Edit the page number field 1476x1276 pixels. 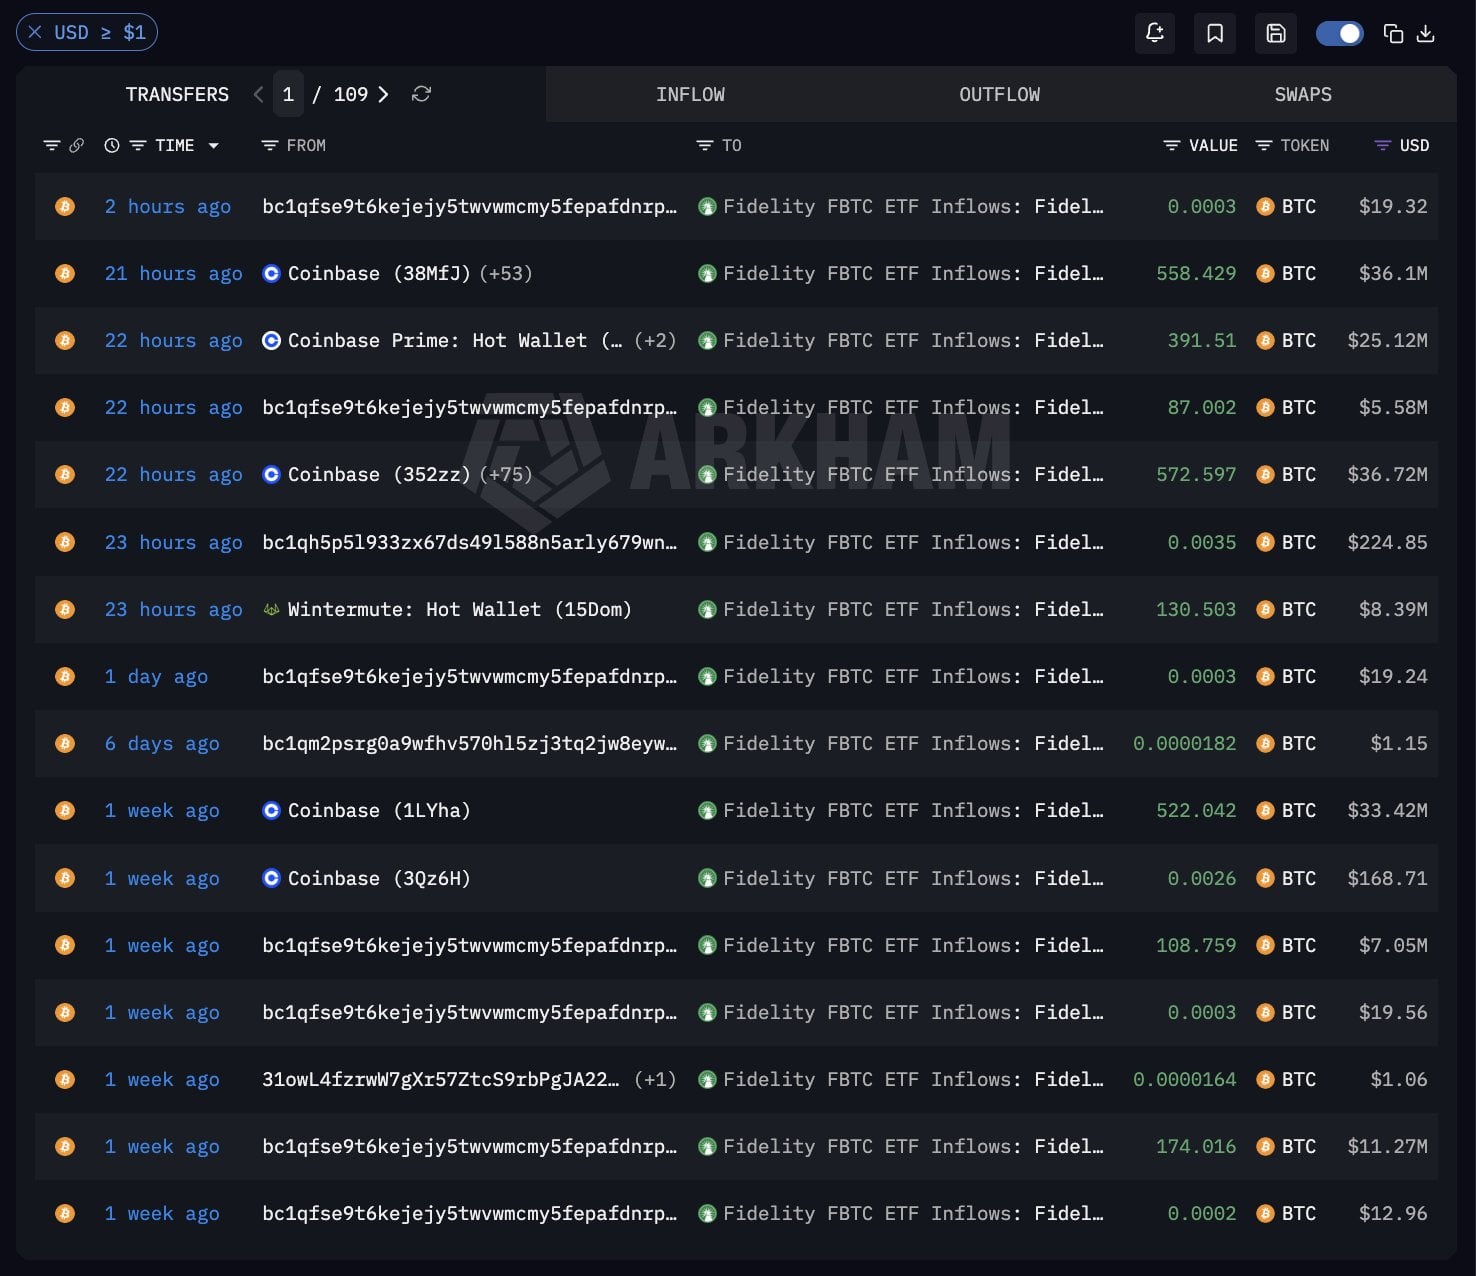tap(288, 94)
